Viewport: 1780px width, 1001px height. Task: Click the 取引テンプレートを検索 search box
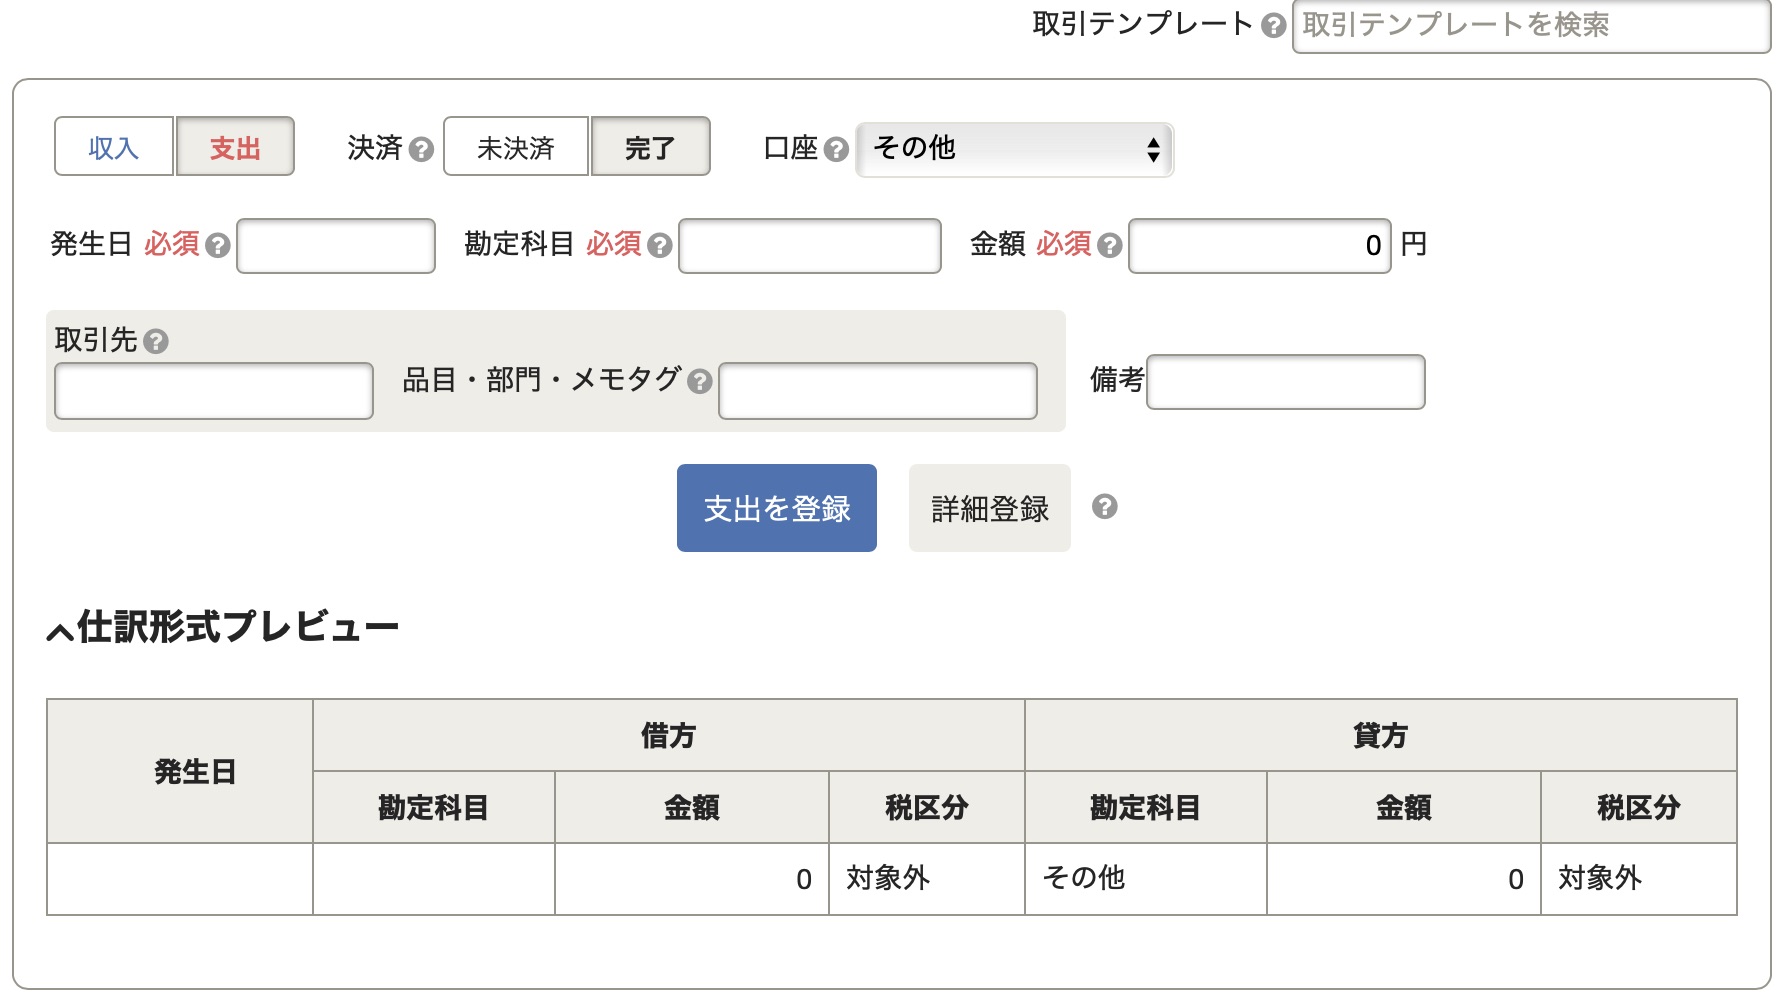1530,26
